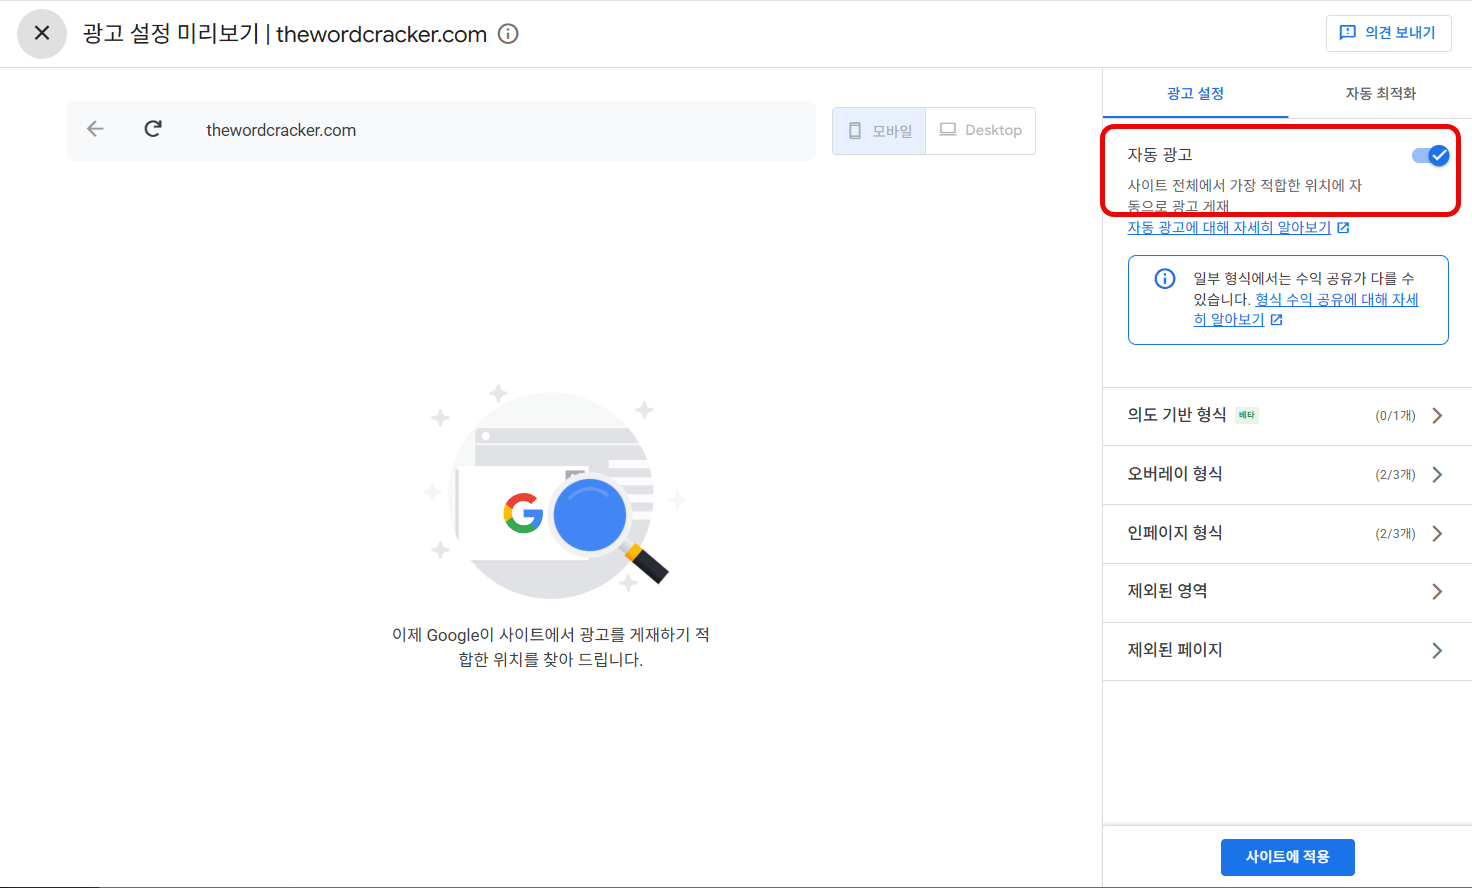Click the info icon beside thewordcracker.com title
Screen dimensions: 1472x888
click(x=508, y=34)
